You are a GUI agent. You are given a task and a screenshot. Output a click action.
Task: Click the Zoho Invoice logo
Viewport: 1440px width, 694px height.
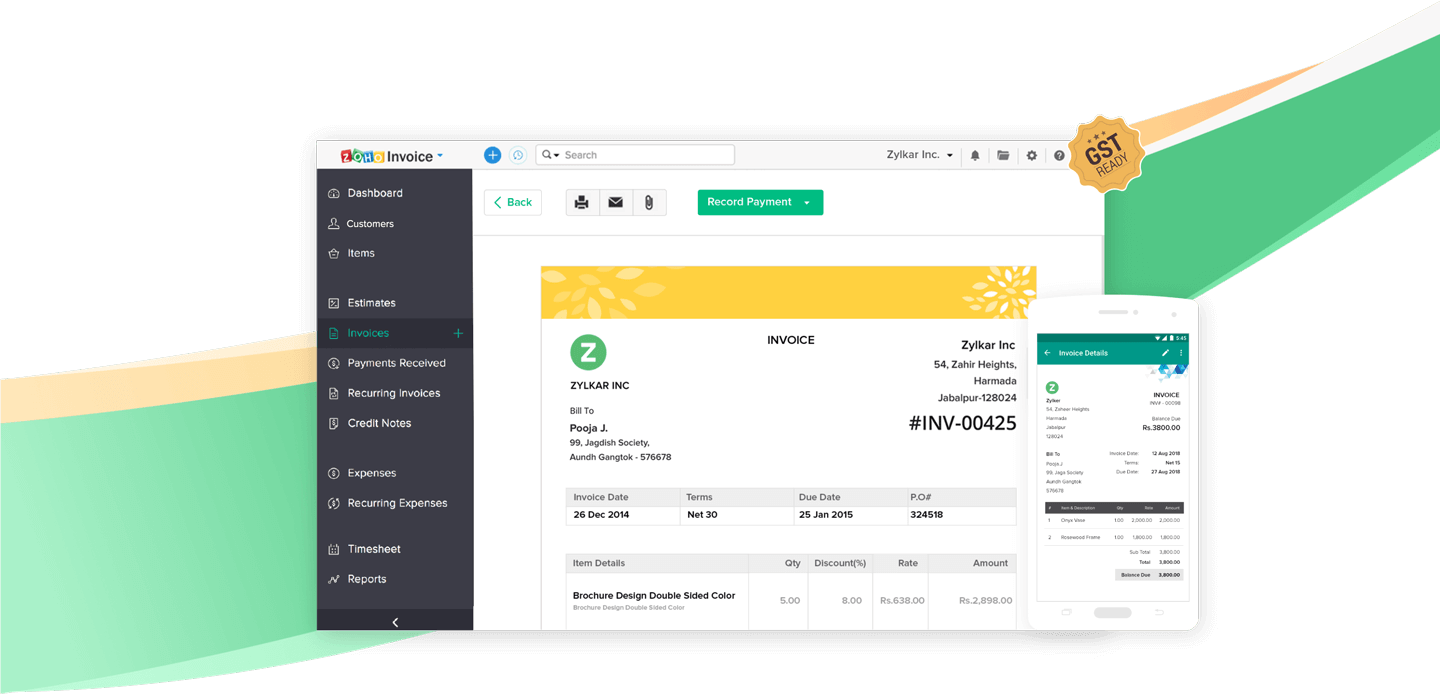point(386,156)
